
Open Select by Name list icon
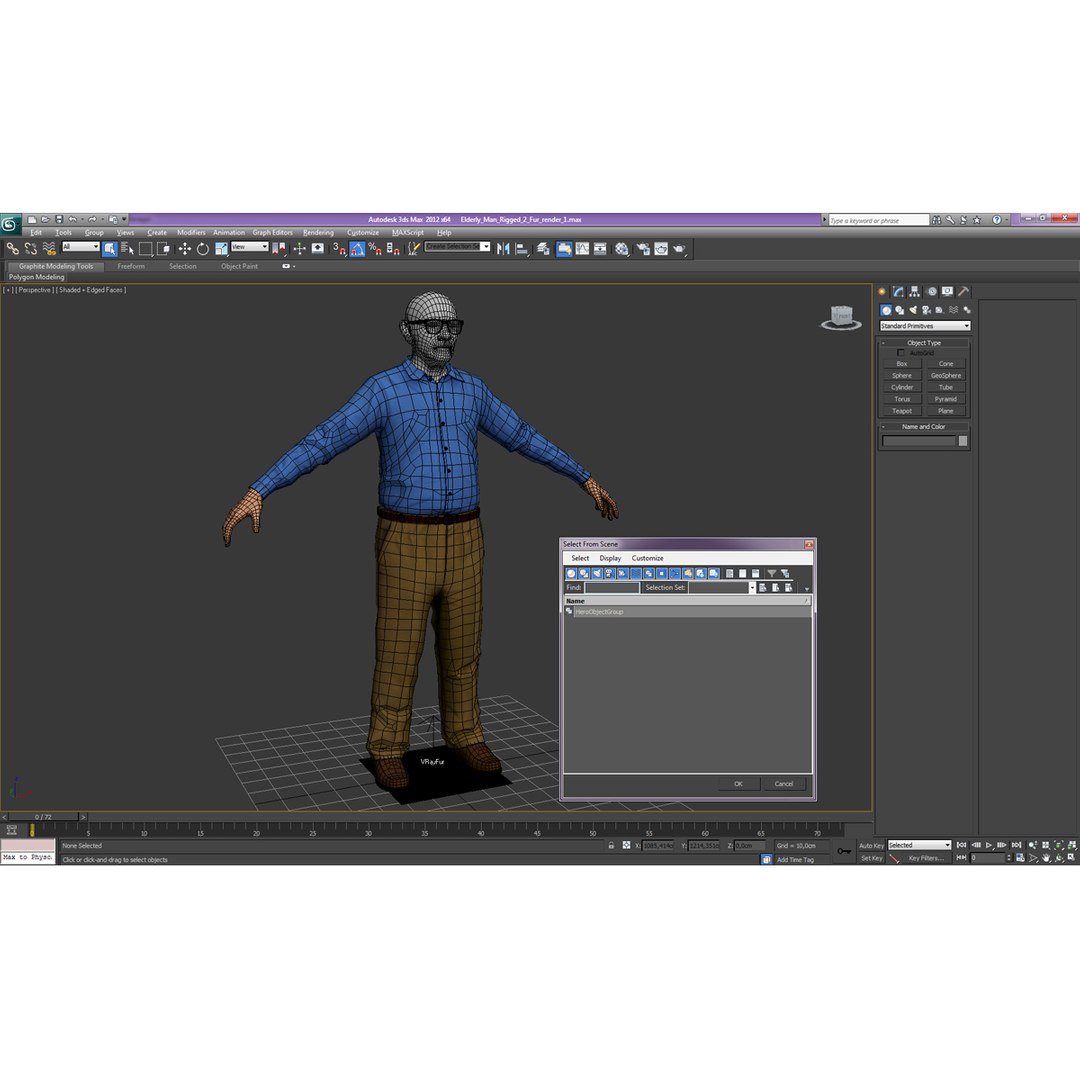127,249
